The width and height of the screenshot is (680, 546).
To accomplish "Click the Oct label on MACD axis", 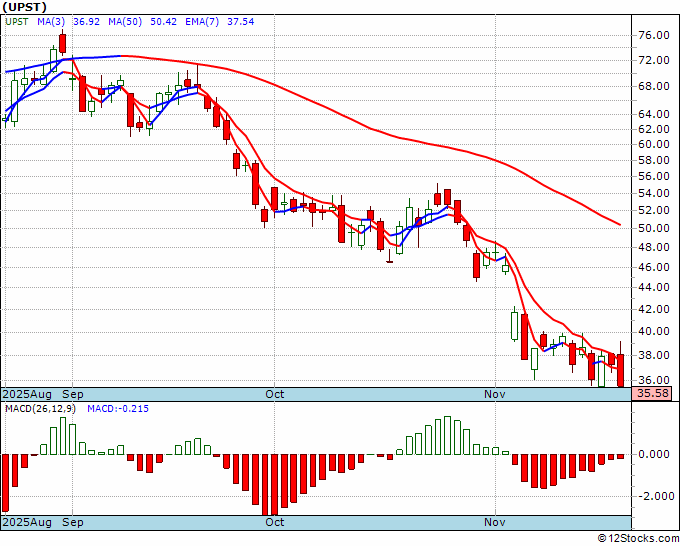I will tap(275, 522).
